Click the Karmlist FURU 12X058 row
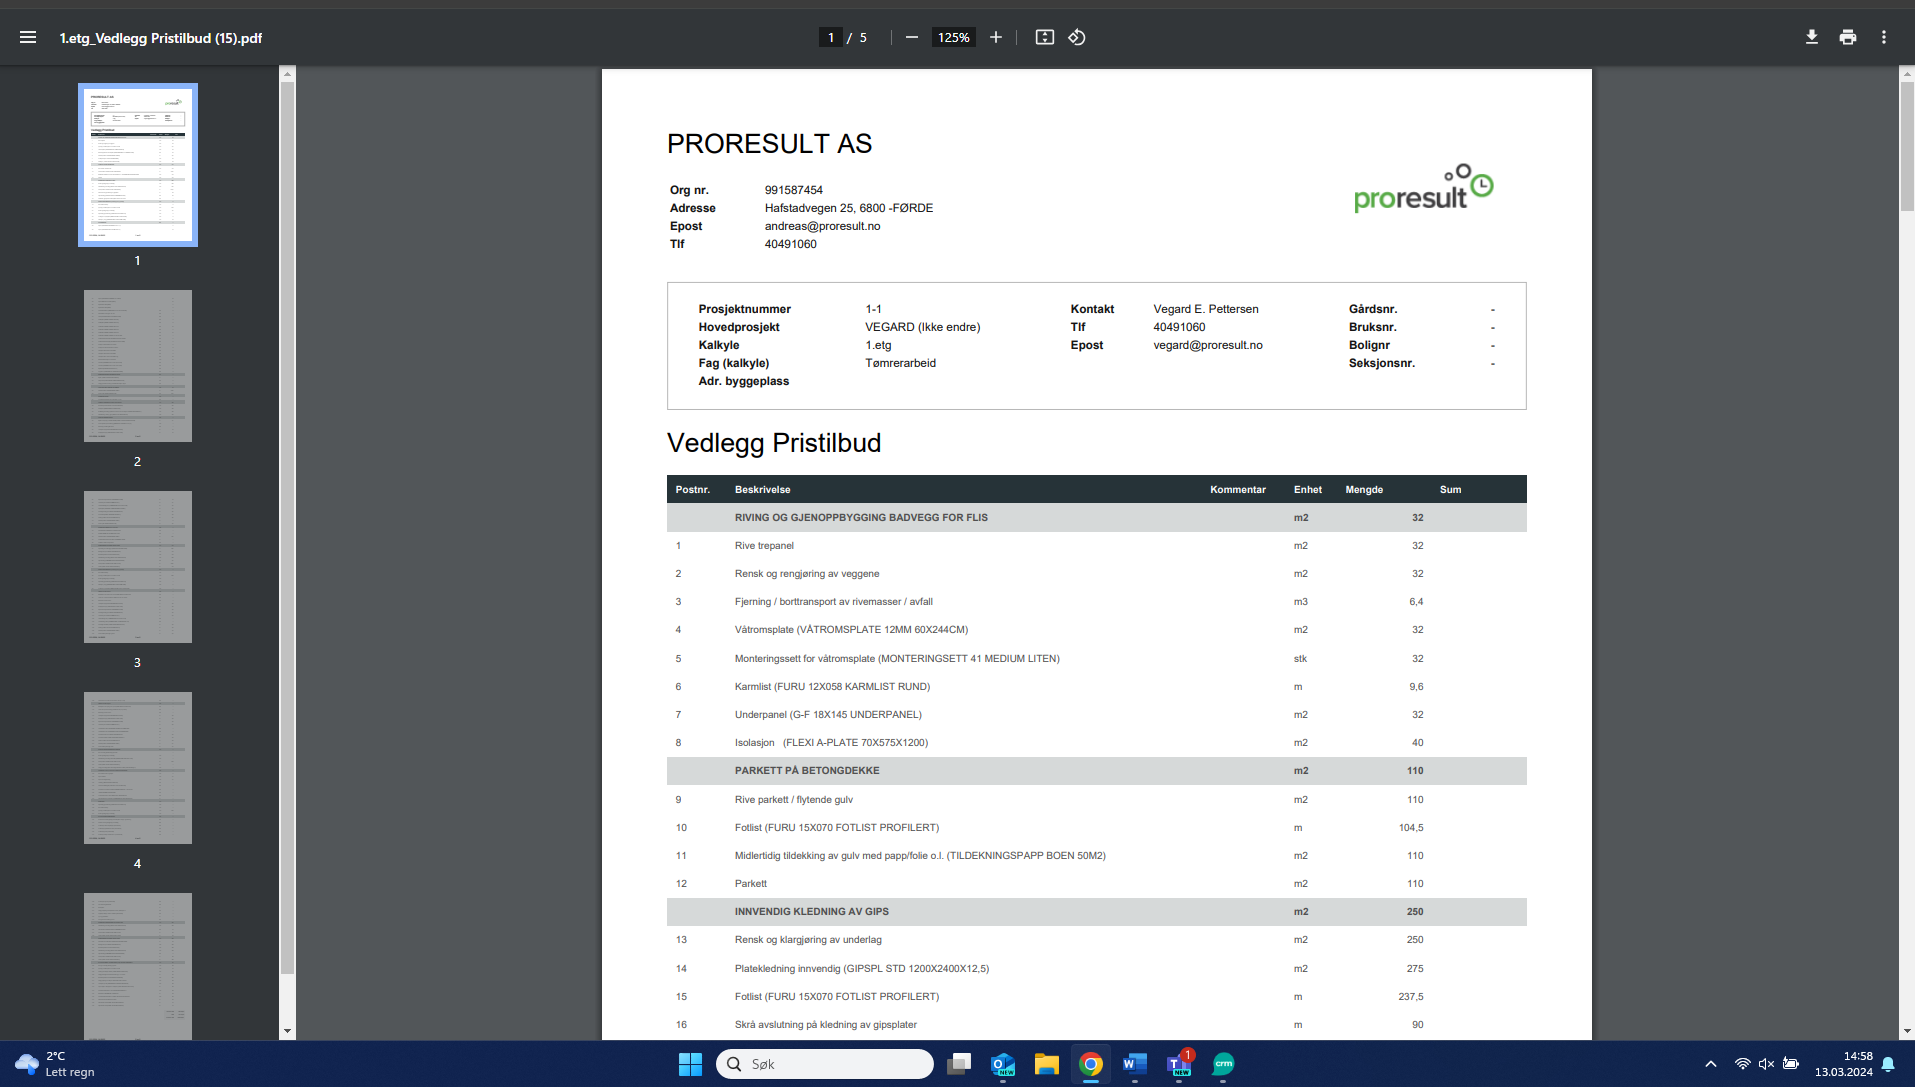The width and height of the screenshot is (1915, 1087). tap(1097, 687)
